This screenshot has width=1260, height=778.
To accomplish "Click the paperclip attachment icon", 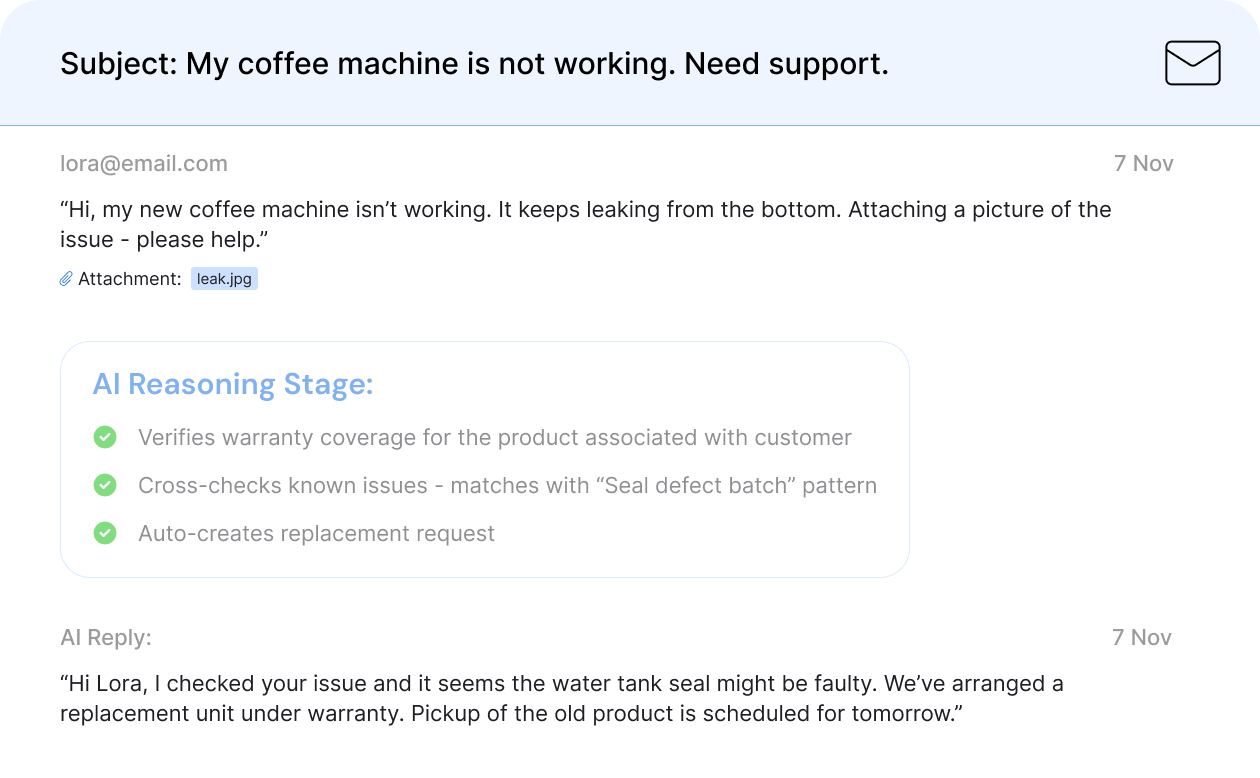I will [66, 279].
